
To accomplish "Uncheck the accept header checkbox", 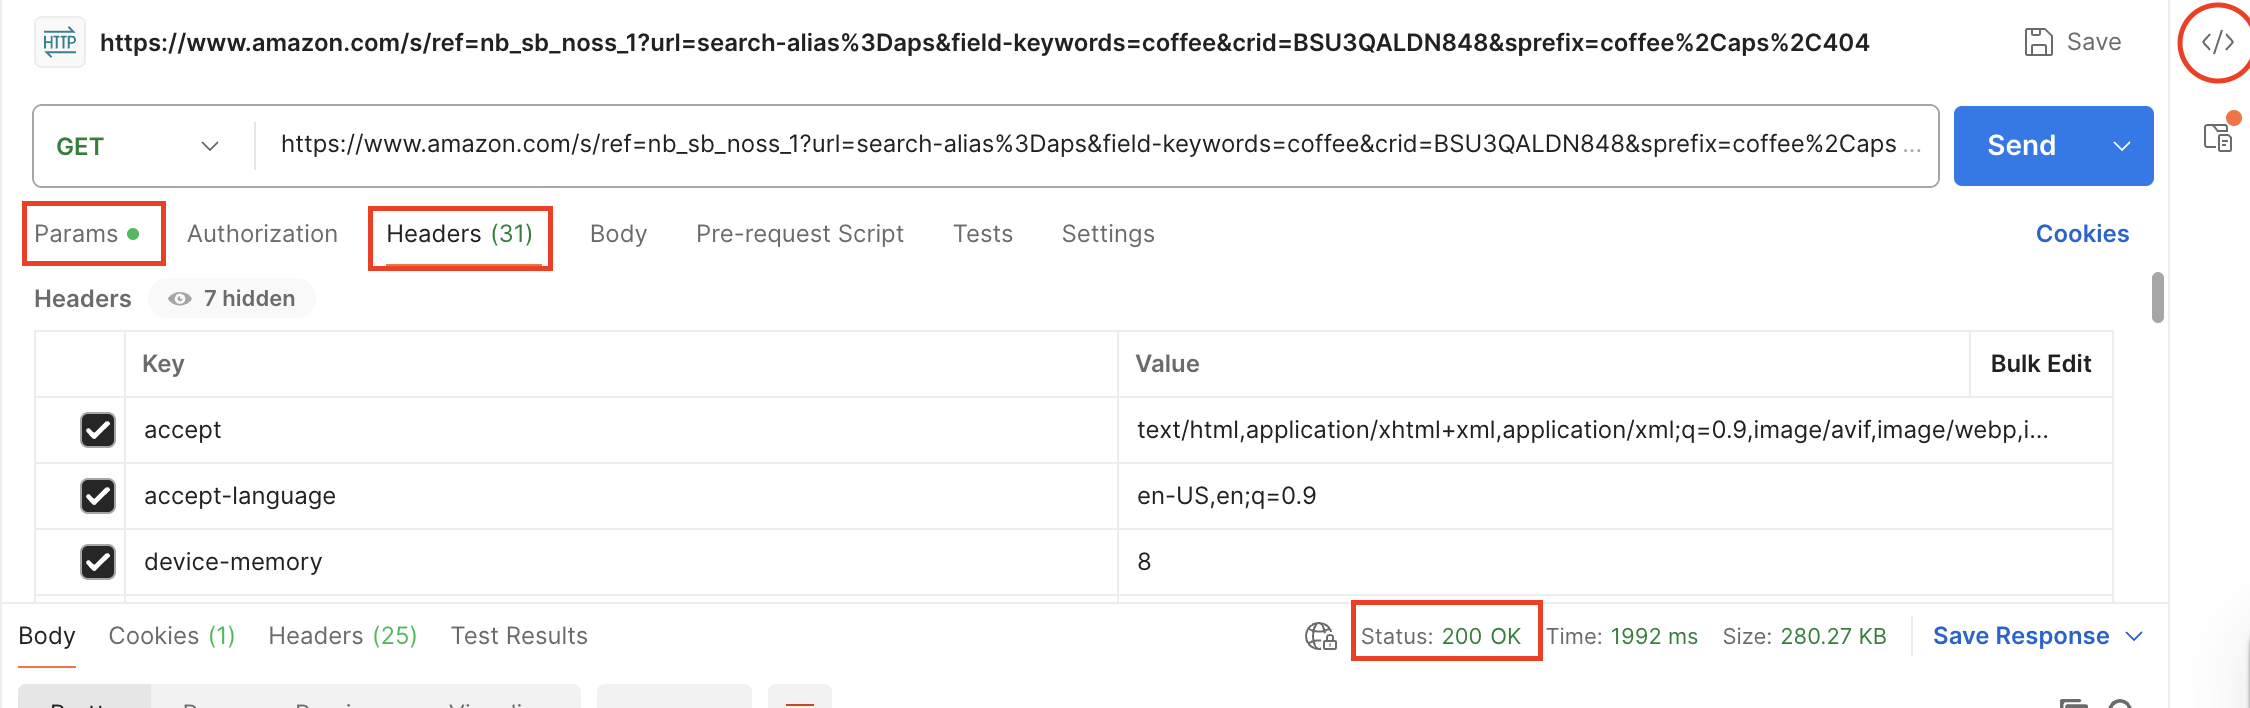I will (98, 430).
